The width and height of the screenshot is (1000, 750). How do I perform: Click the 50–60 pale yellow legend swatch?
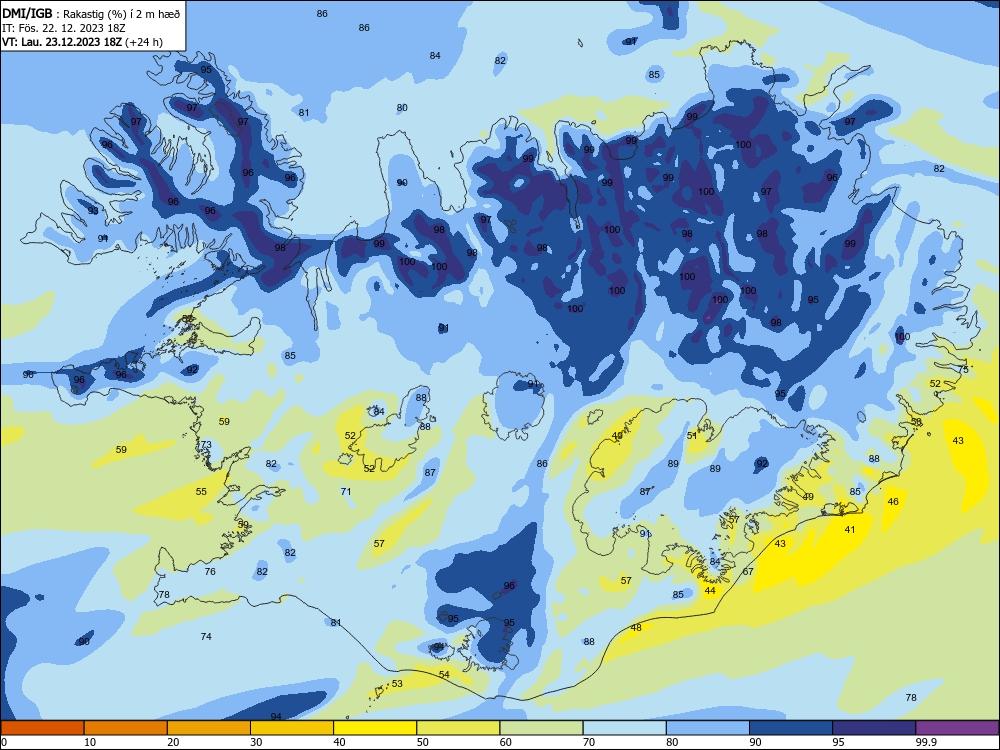tap(458, 728)
